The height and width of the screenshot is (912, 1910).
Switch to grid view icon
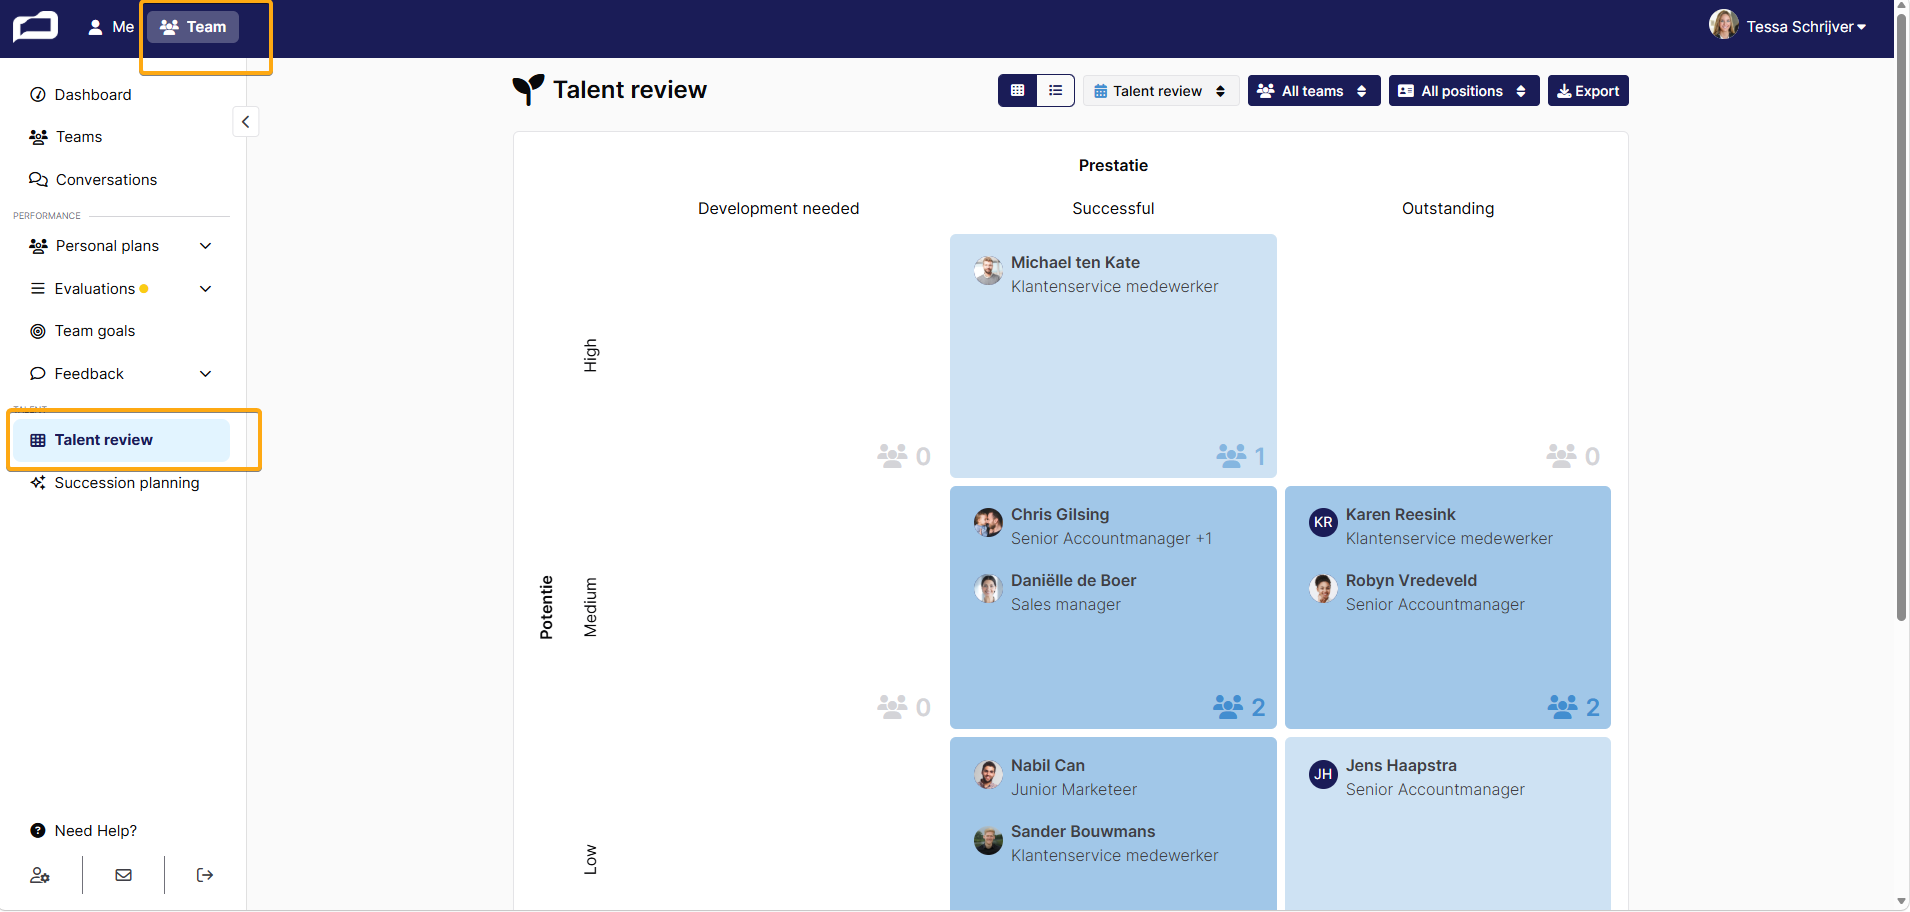(1017, 91)
